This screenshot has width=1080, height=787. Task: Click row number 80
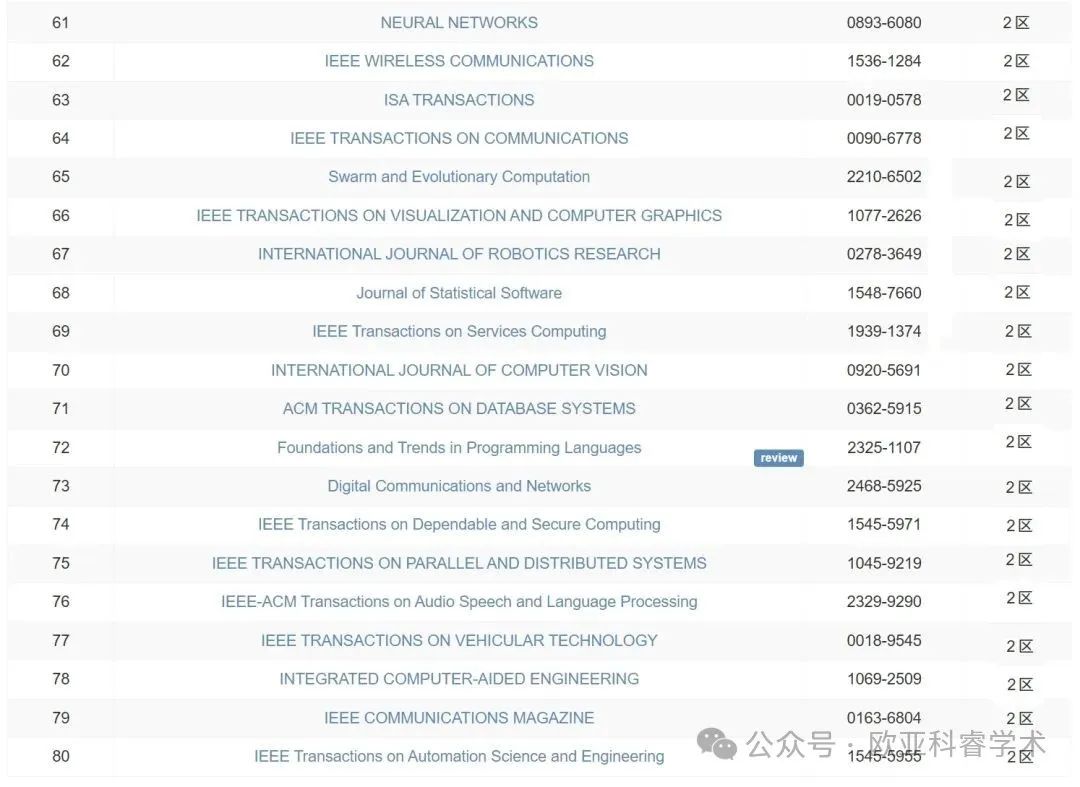tap(61, 756)
